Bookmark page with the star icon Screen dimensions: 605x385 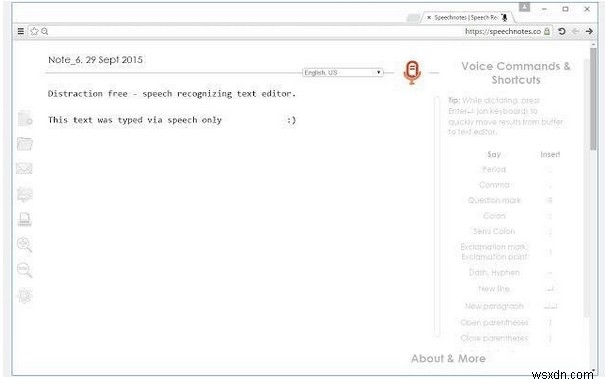34,31
